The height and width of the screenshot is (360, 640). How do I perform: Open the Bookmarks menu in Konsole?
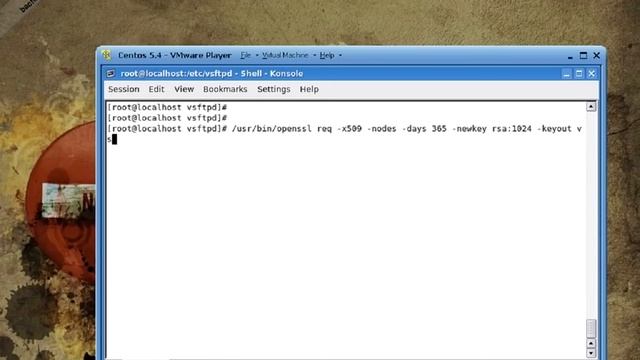(225, 89)
